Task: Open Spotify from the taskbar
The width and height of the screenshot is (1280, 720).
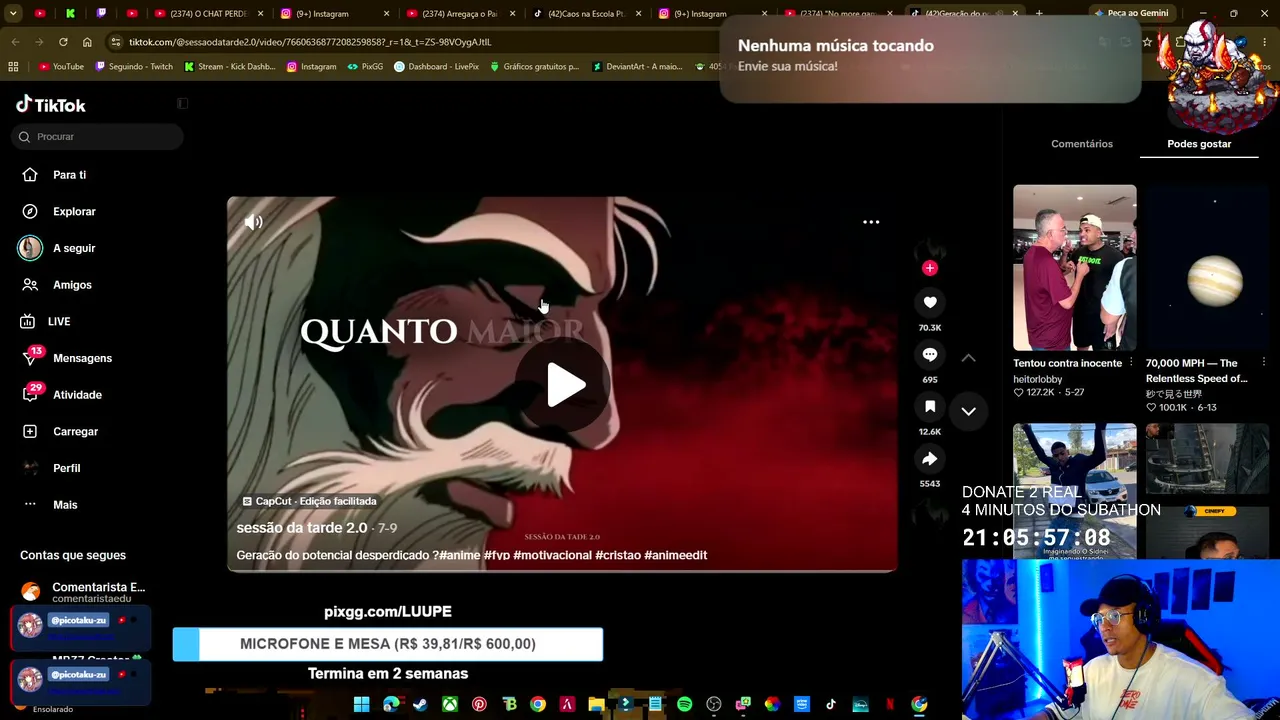Action: coord(684,705)
